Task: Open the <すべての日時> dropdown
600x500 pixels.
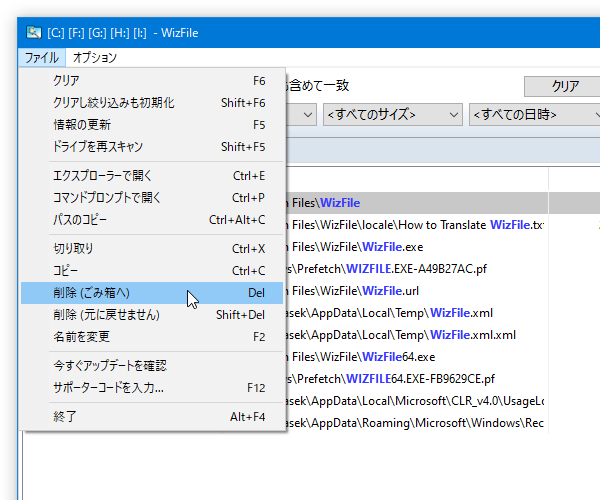Action: click(535, 114)
